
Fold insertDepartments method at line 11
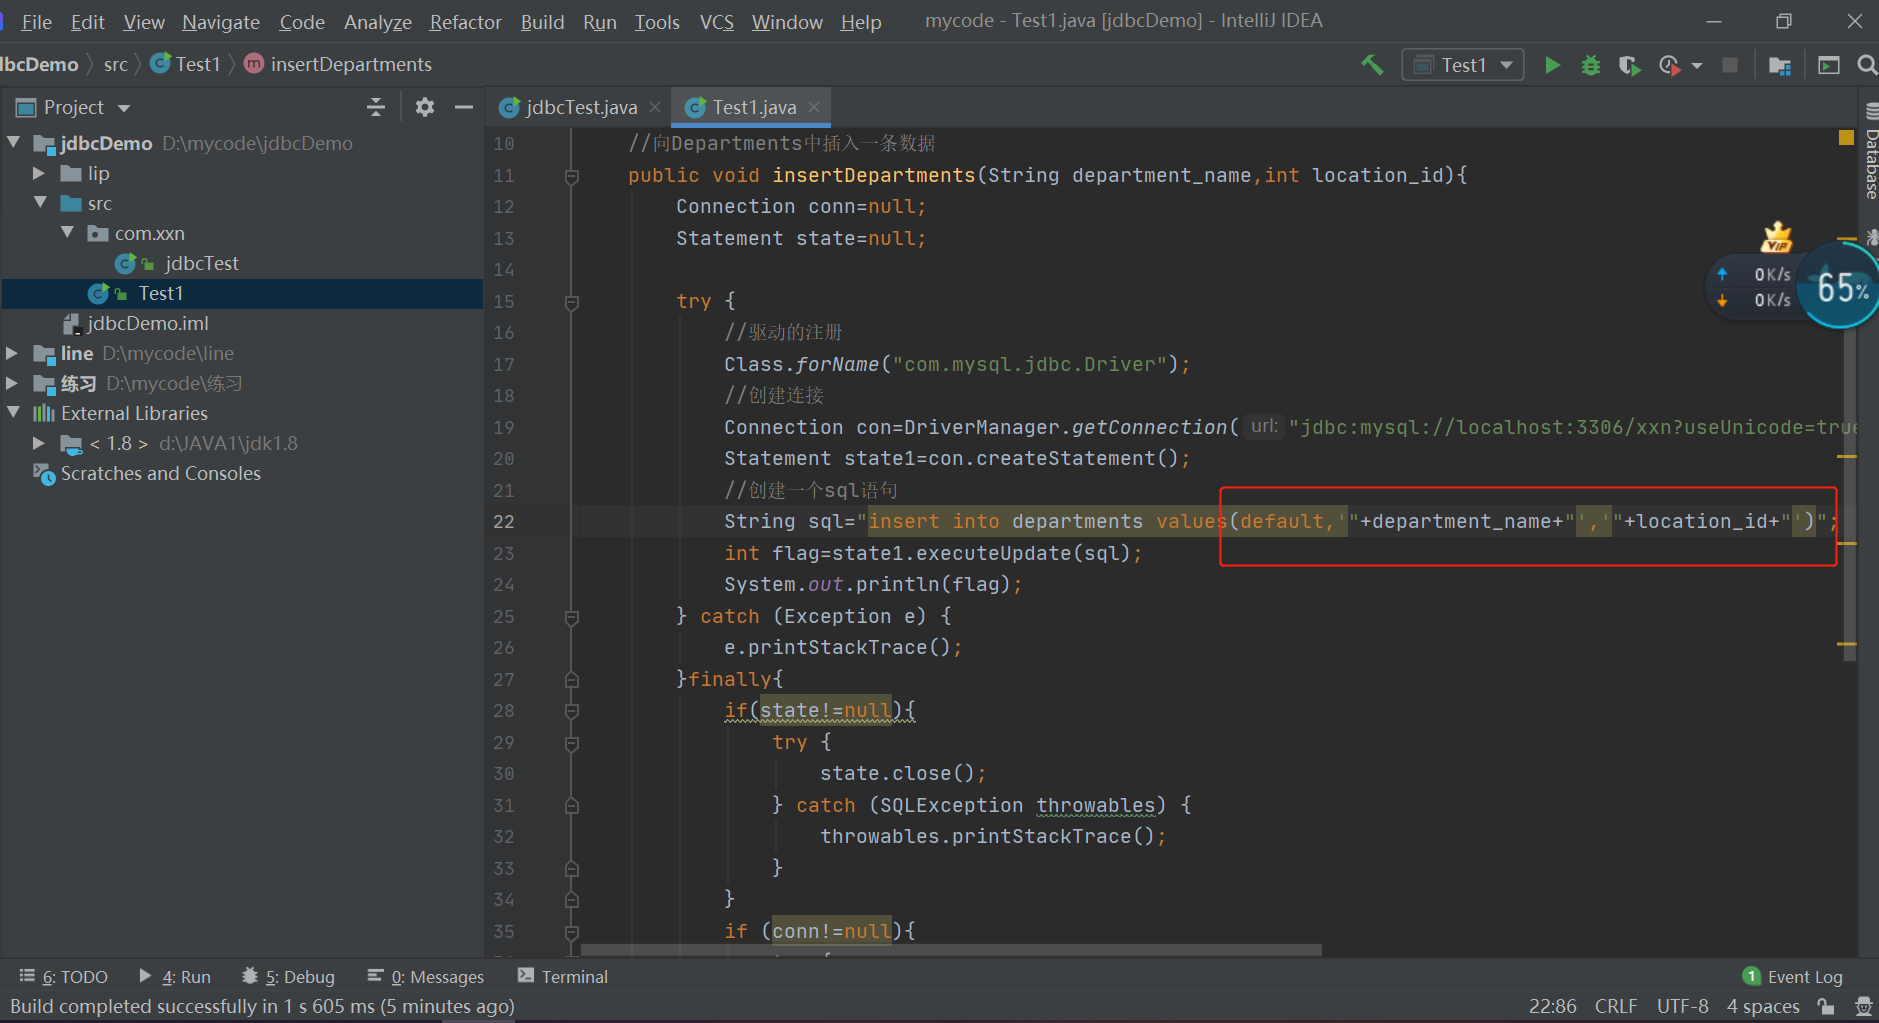[572, 176]
